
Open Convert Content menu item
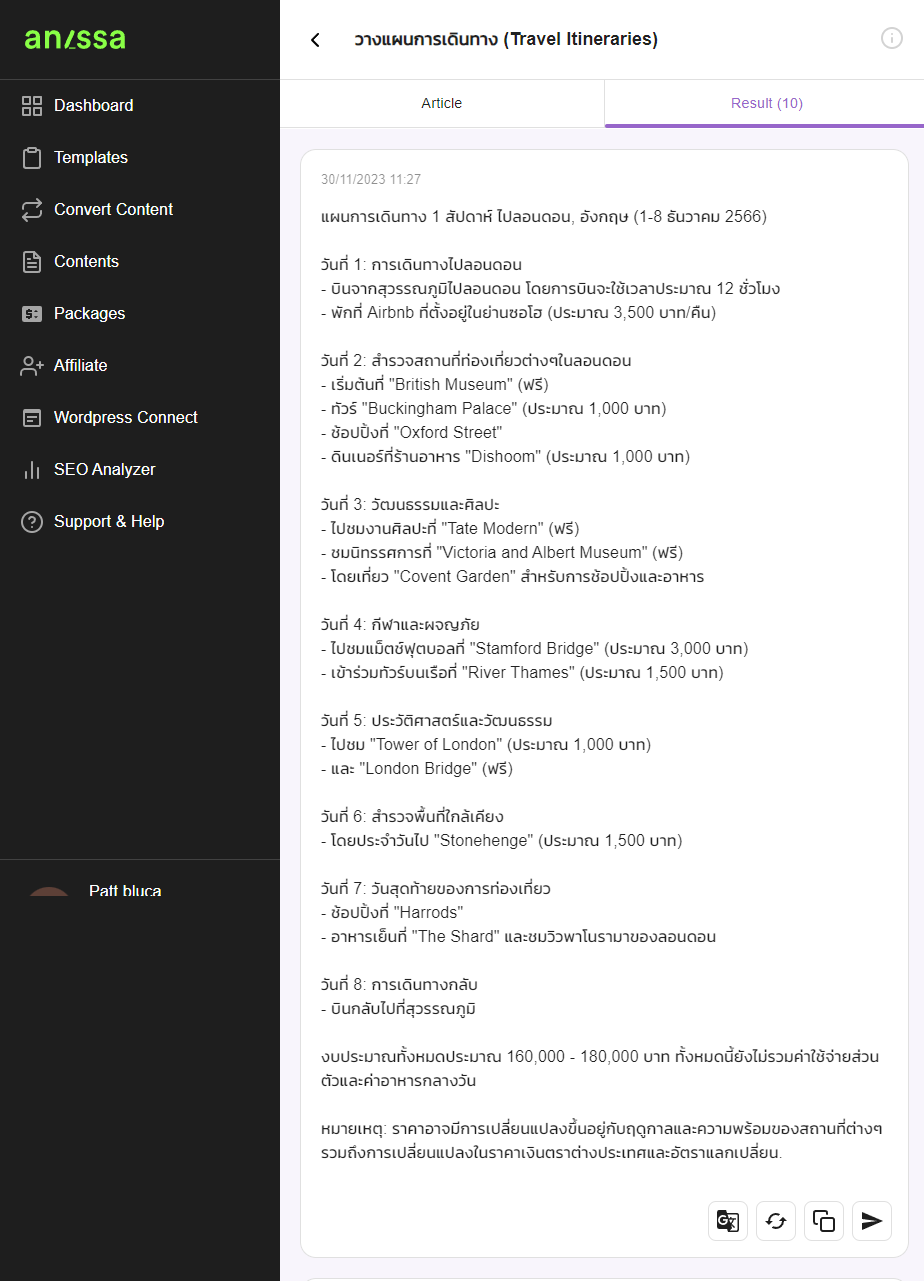click(x=140, y=209)
